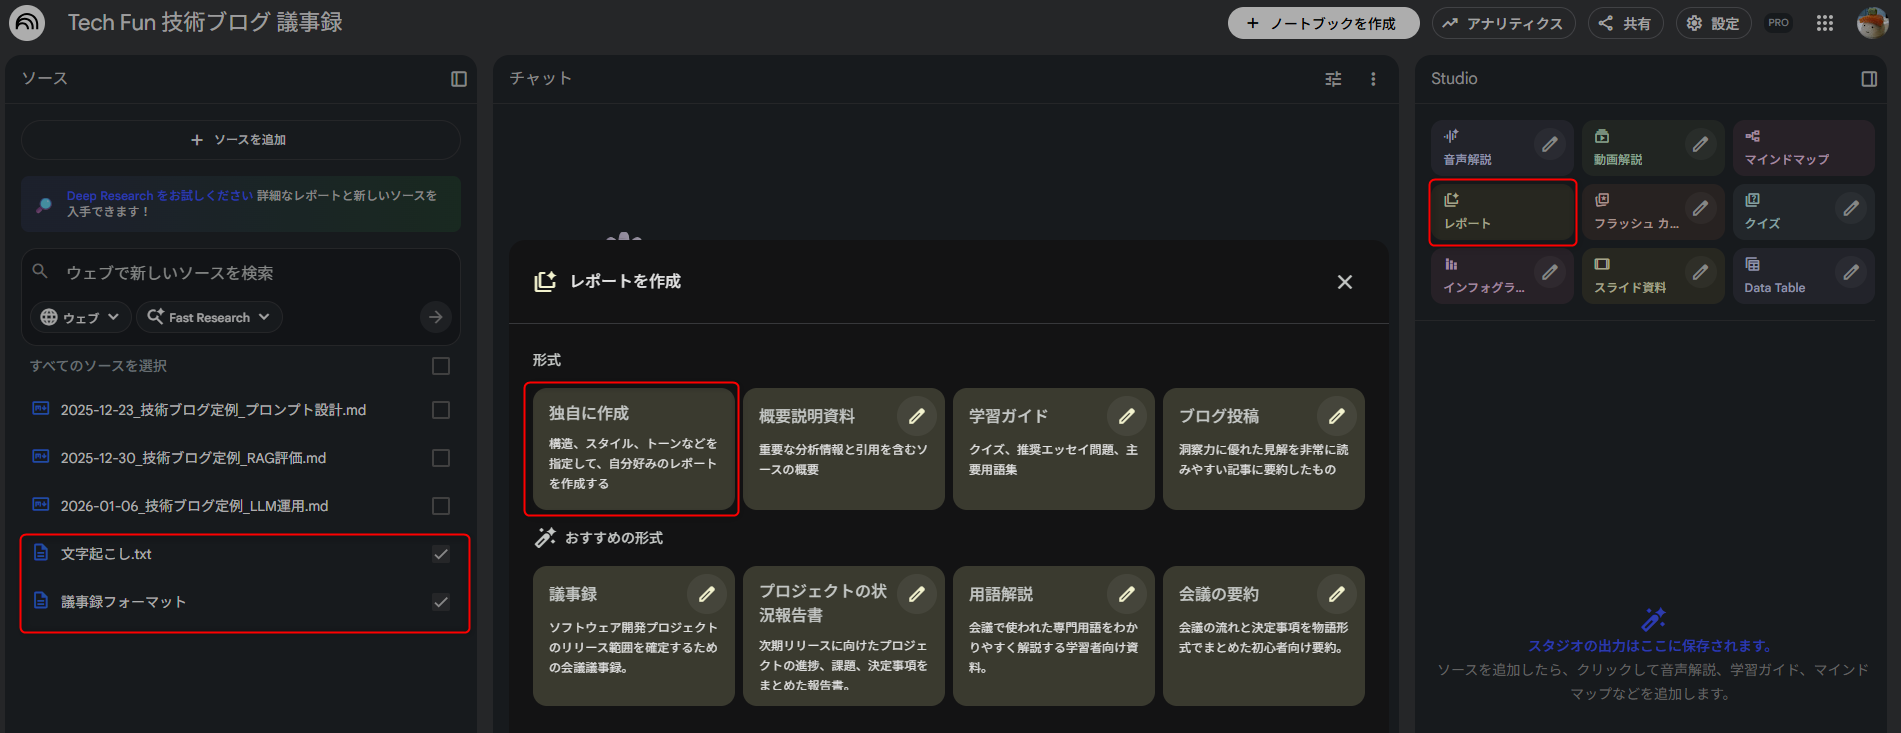Toggle the すべてのソースを選択 checkbox
The image size is (1901, 733).
440,366
